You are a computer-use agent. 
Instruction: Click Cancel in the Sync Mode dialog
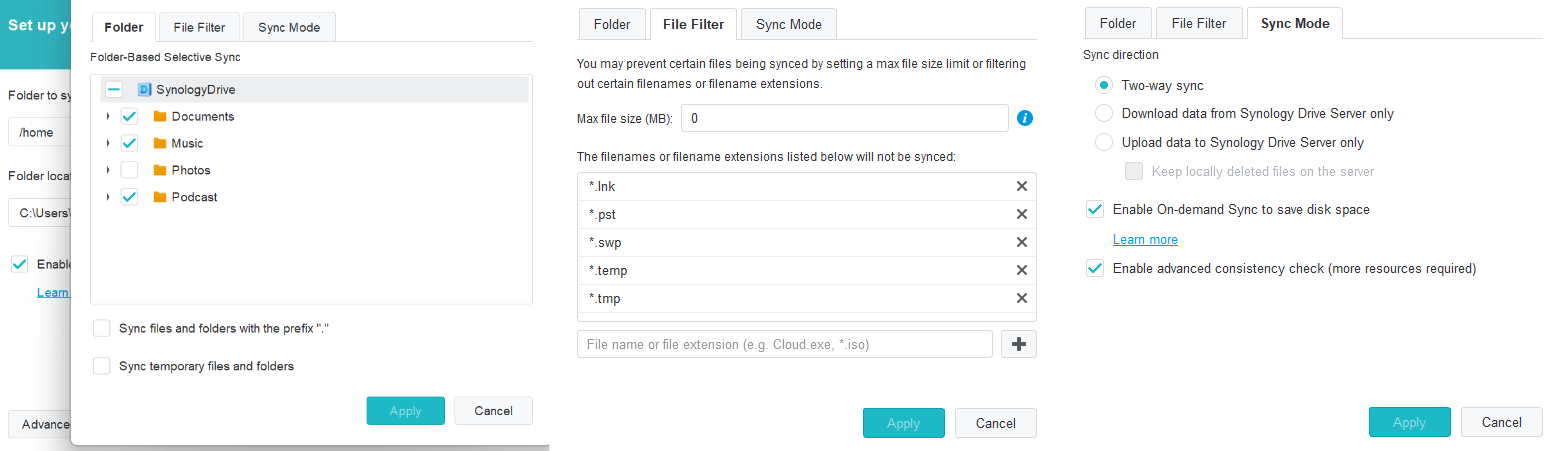(1501, 422)
